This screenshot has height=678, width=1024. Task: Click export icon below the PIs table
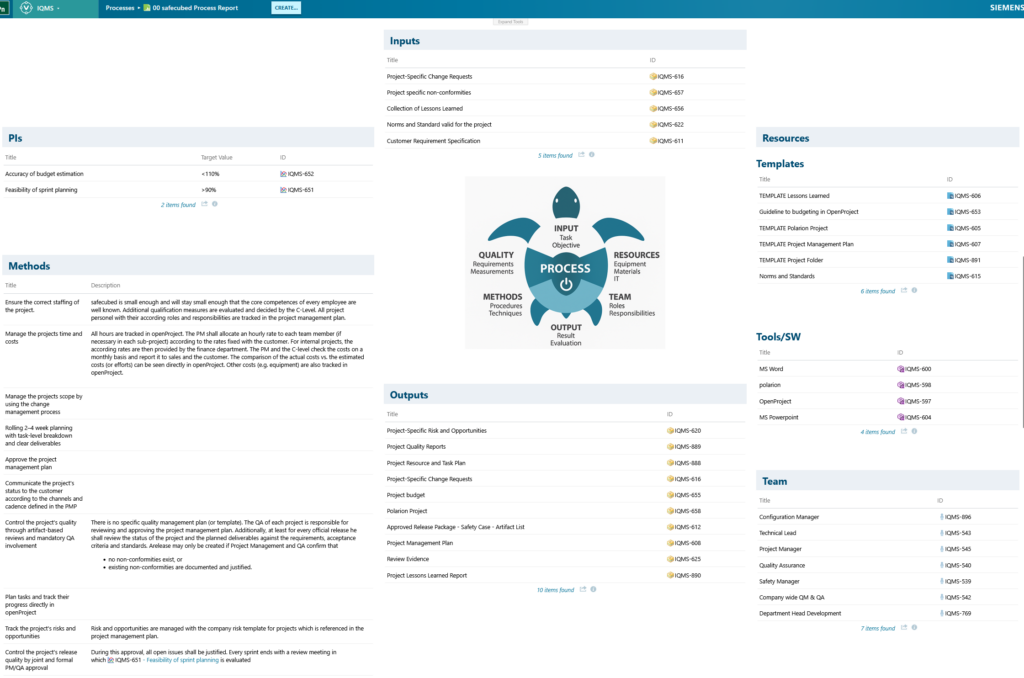204,204
